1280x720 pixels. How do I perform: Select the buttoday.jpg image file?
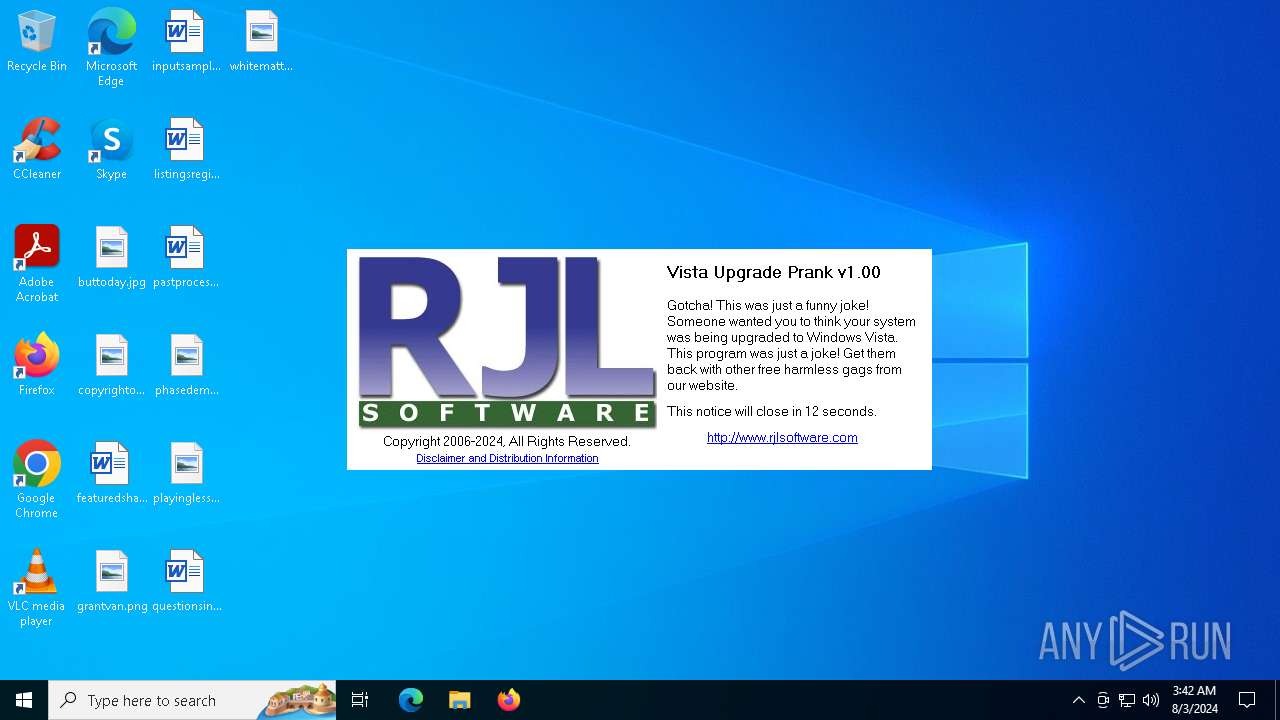tap(111, 258)
